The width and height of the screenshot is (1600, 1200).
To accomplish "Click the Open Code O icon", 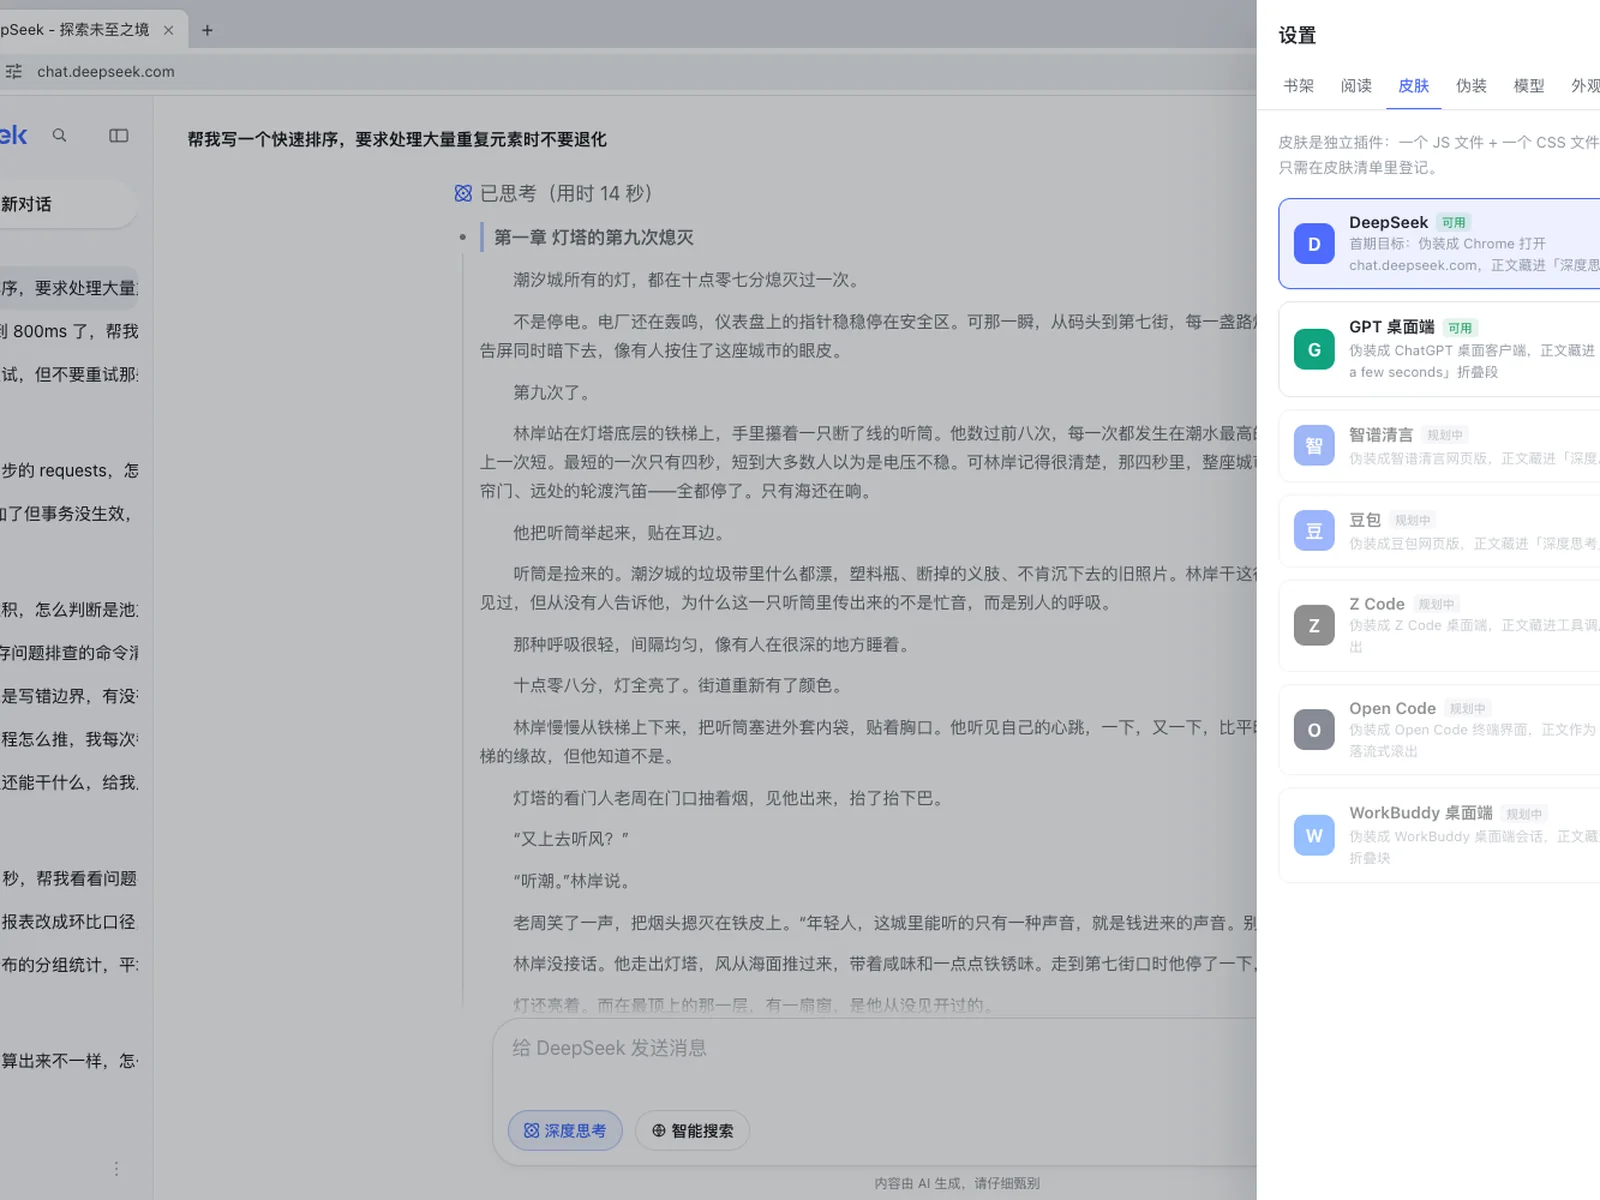I will click(x=1314, y=730).
